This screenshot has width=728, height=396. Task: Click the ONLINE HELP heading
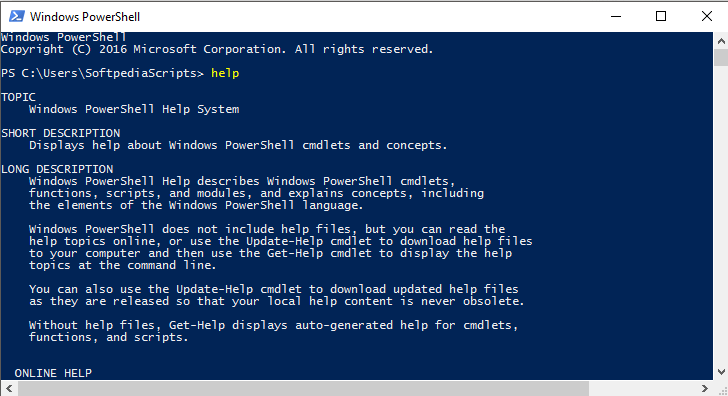(53, 373)
